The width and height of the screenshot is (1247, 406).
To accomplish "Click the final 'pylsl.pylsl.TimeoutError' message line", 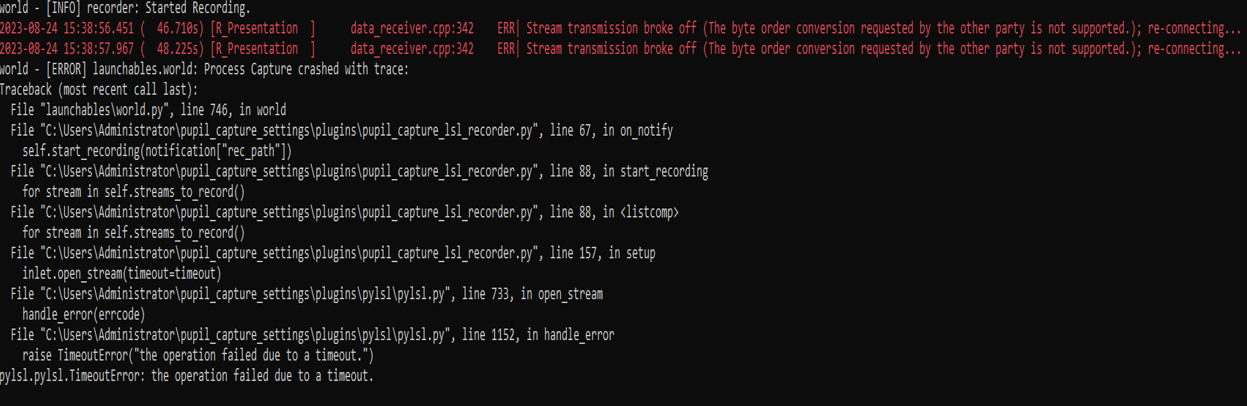I will [x=186, y=376].
